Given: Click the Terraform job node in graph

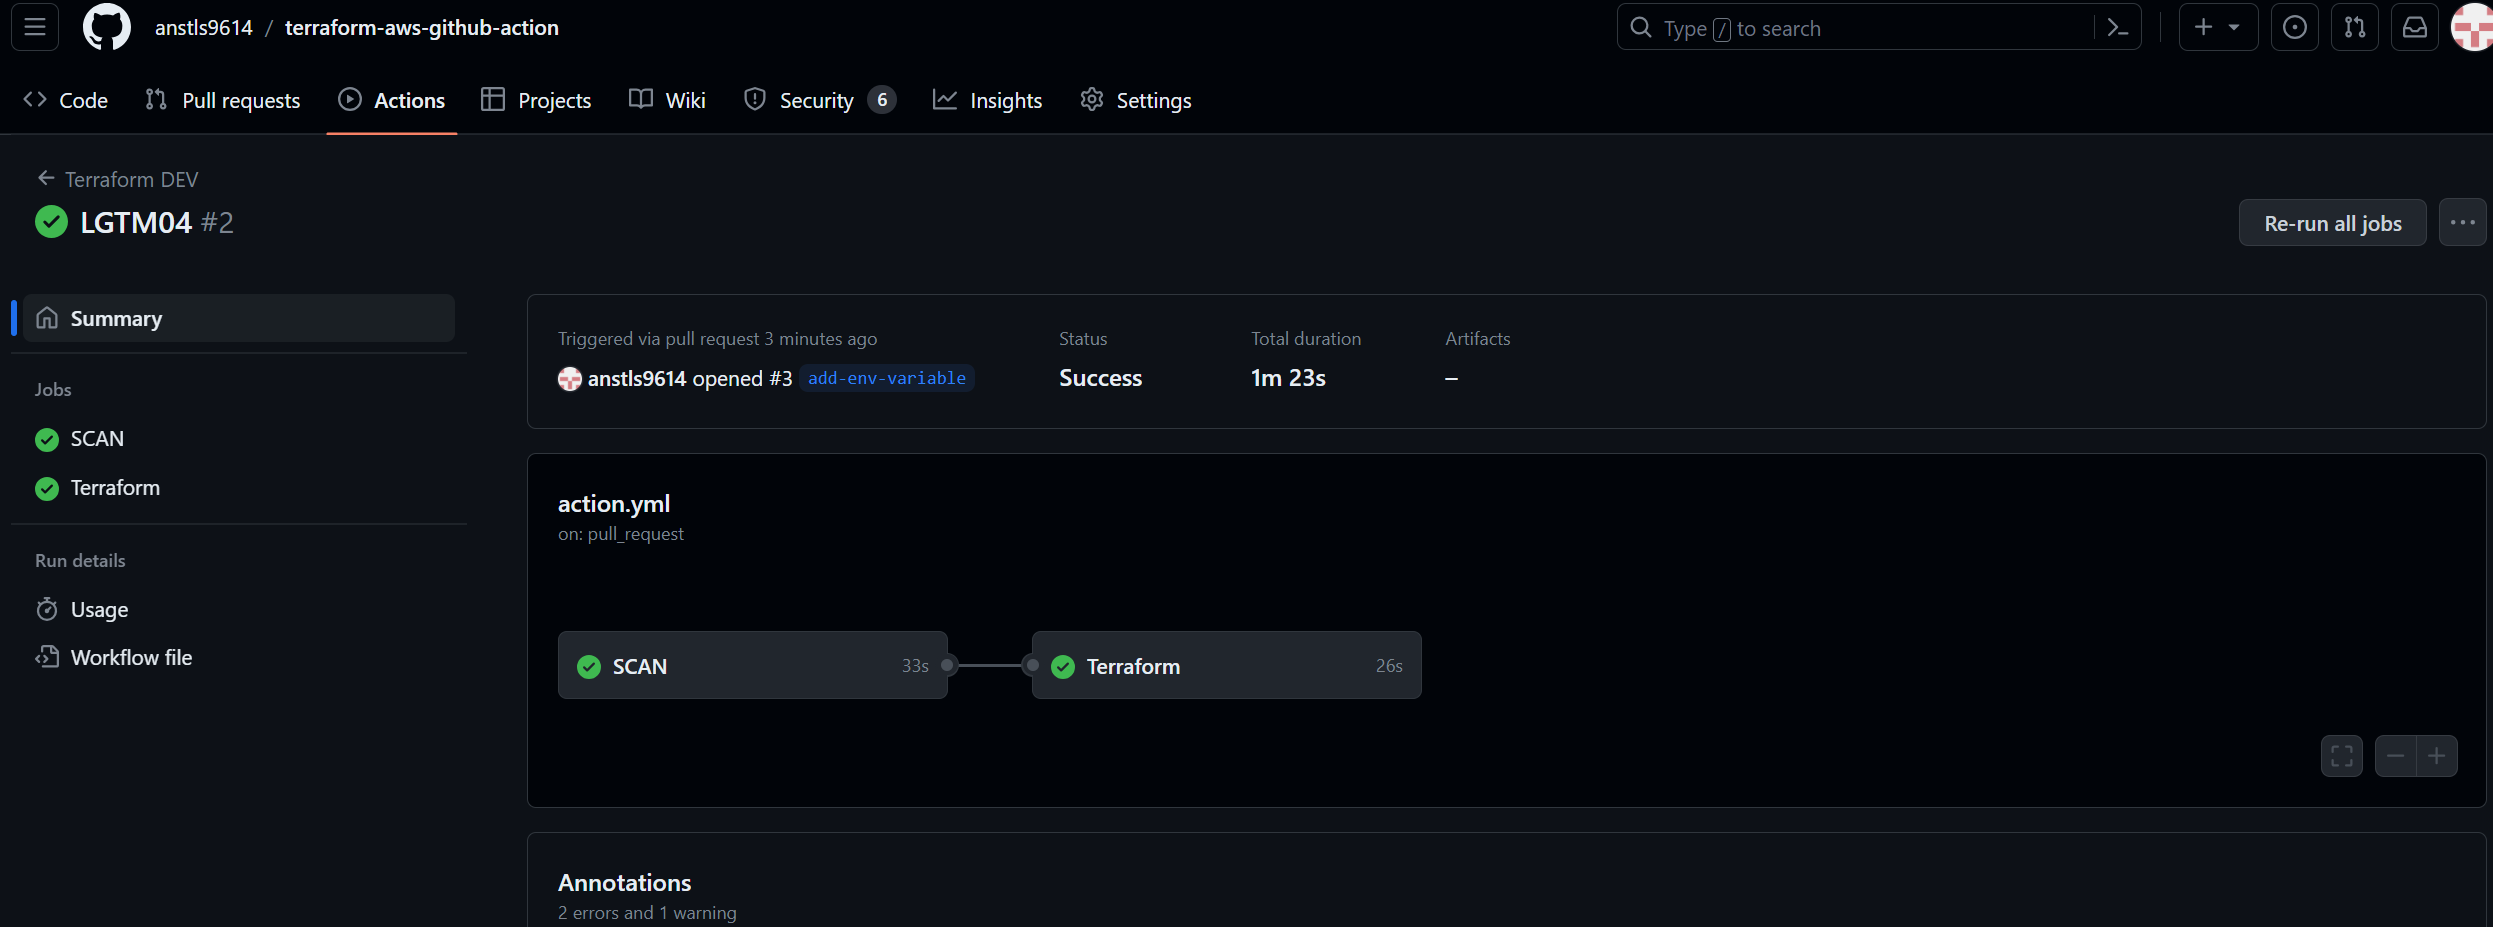Looking at the screenshot, I should (1226, 665).
